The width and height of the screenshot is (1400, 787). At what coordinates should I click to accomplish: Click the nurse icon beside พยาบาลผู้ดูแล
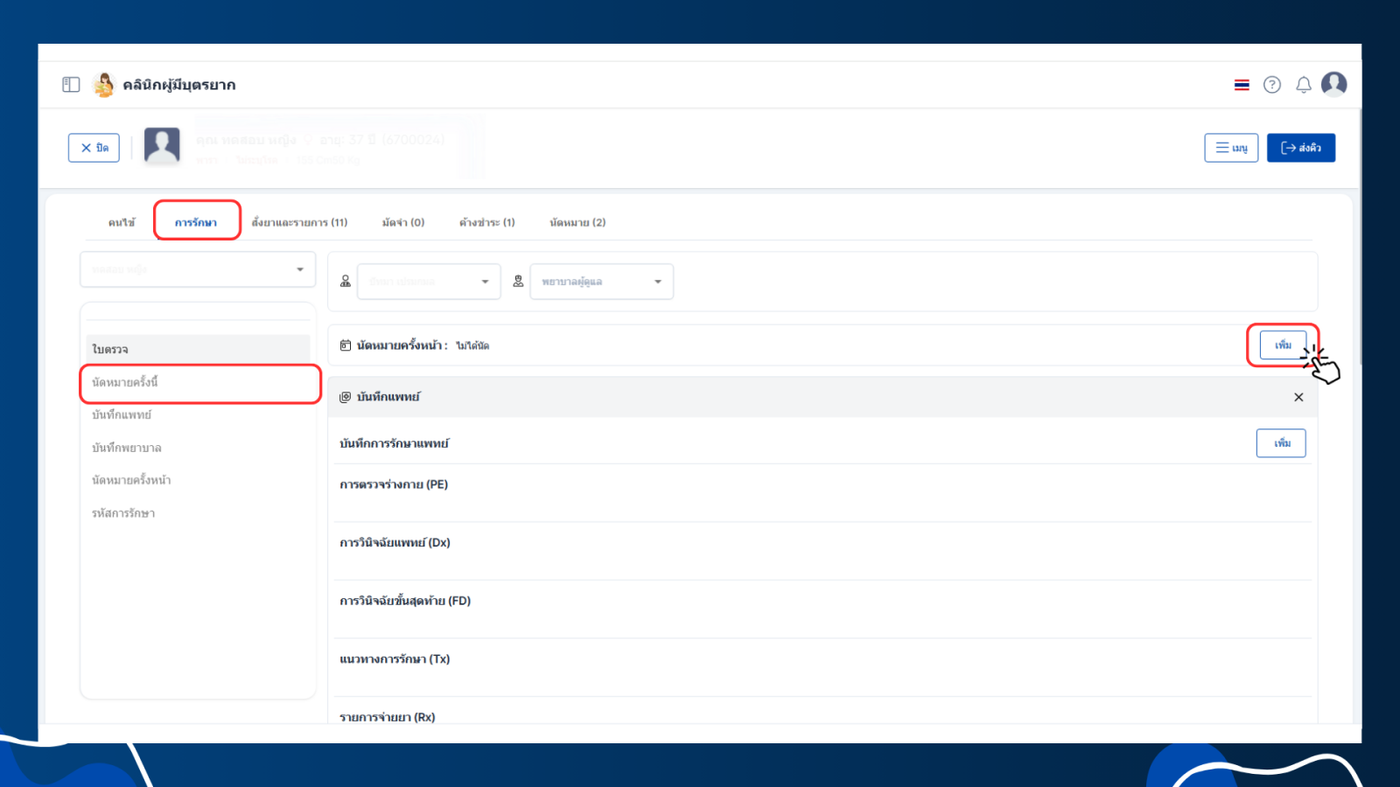coord(518,282)
